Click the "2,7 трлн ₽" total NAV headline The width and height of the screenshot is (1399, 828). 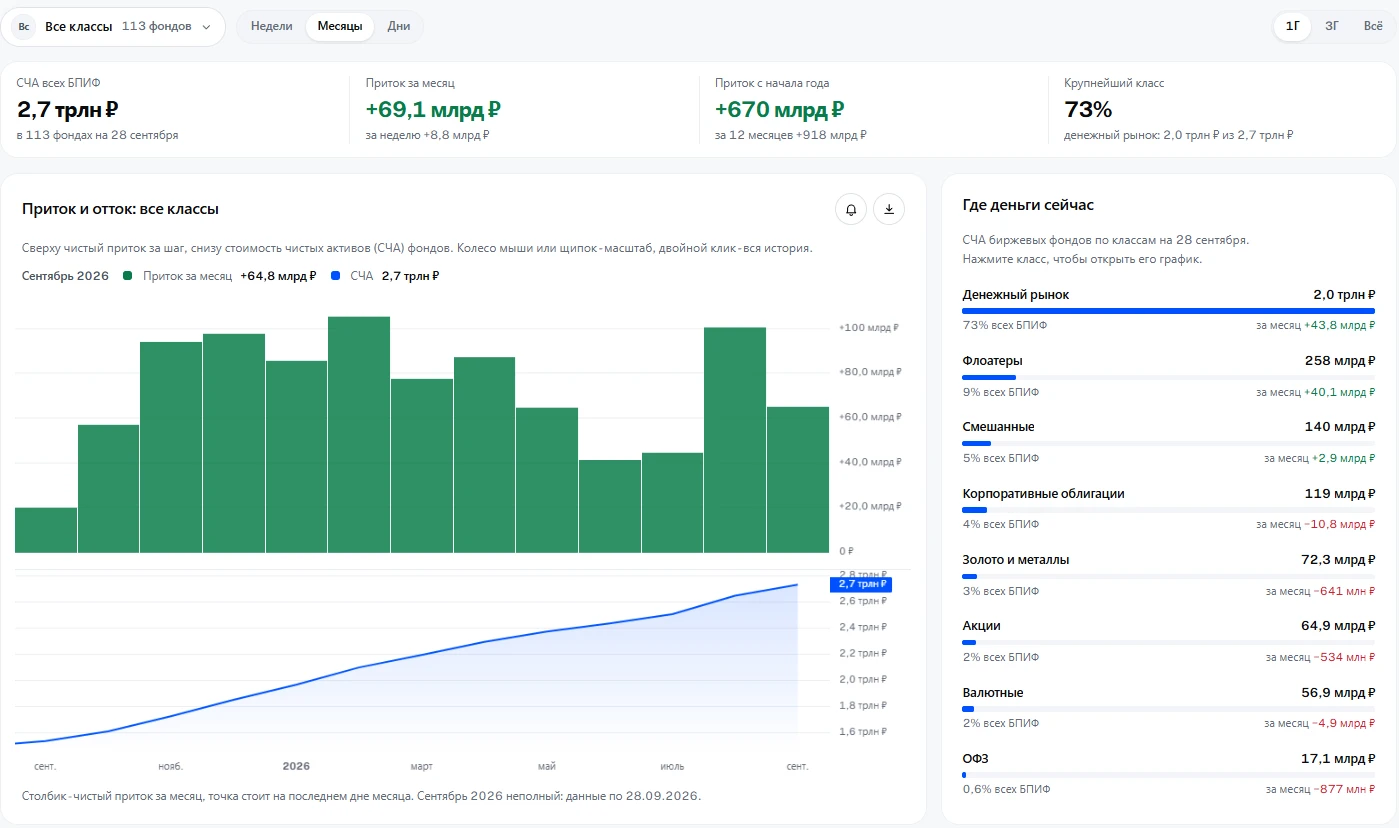(69, 110)
